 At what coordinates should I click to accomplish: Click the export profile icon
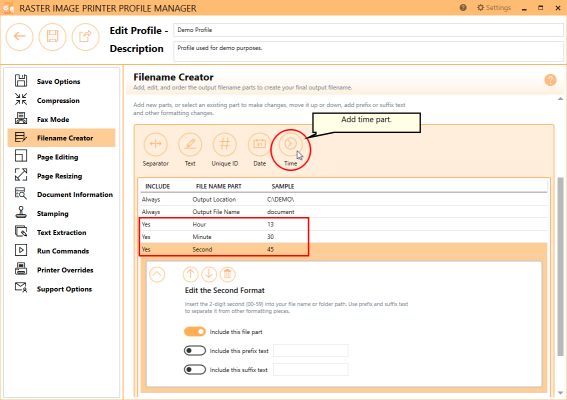tap(85, 37)
